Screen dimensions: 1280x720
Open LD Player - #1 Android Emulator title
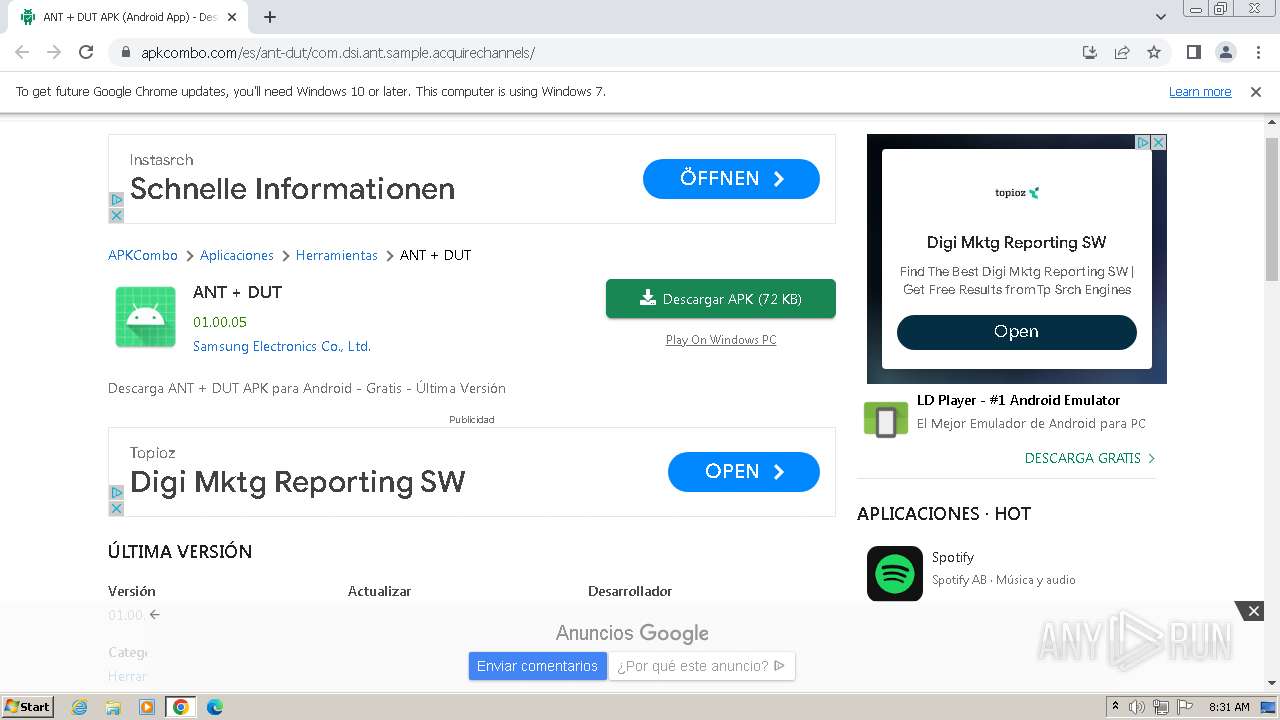pos(1018,400)
